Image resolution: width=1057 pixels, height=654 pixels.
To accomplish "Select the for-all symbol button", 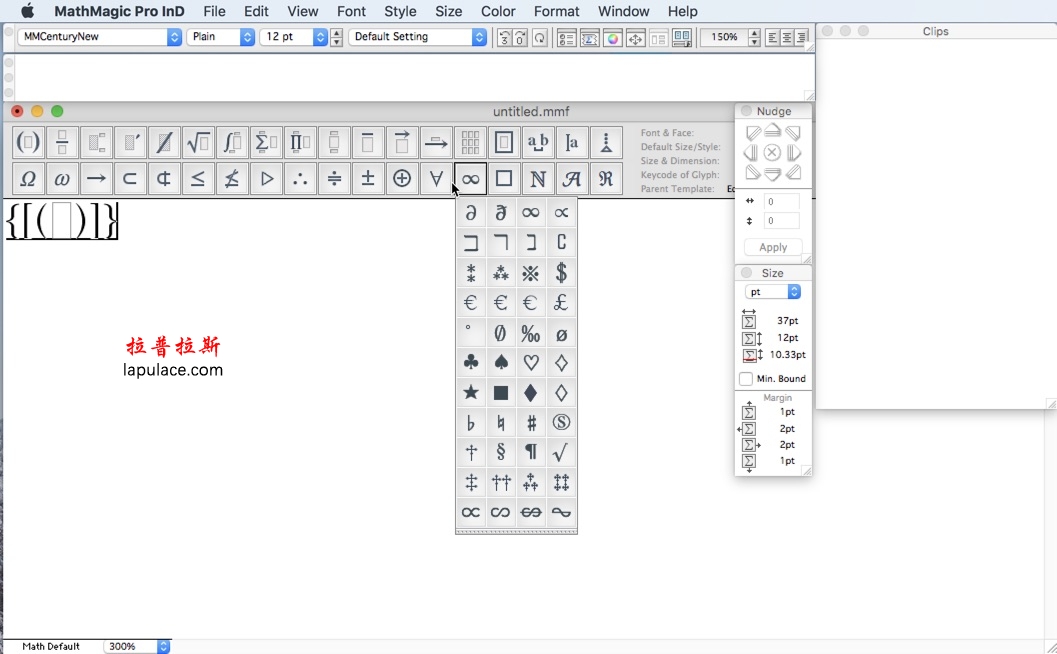I will (x=435, y=178).
